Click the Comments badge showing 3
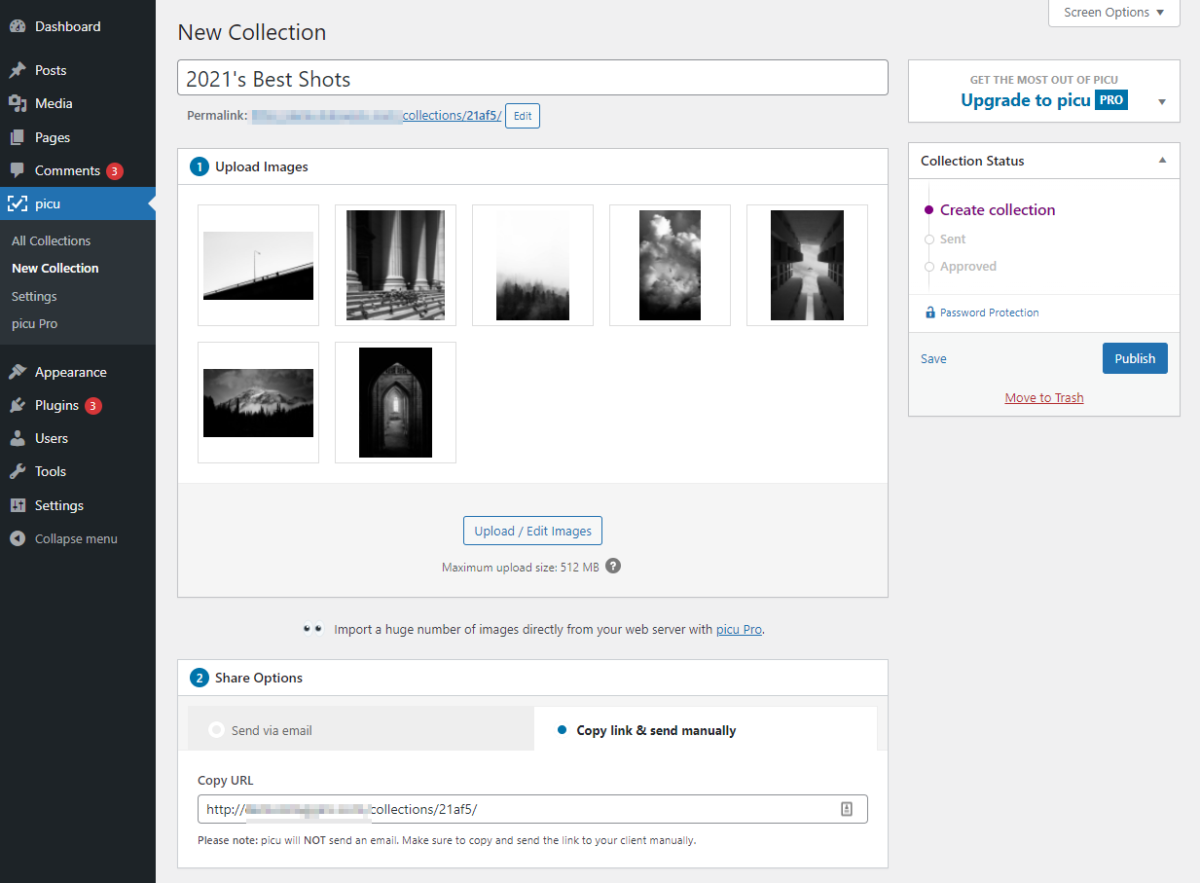Viewport: 1200px width, 883px height. [115, 171]
